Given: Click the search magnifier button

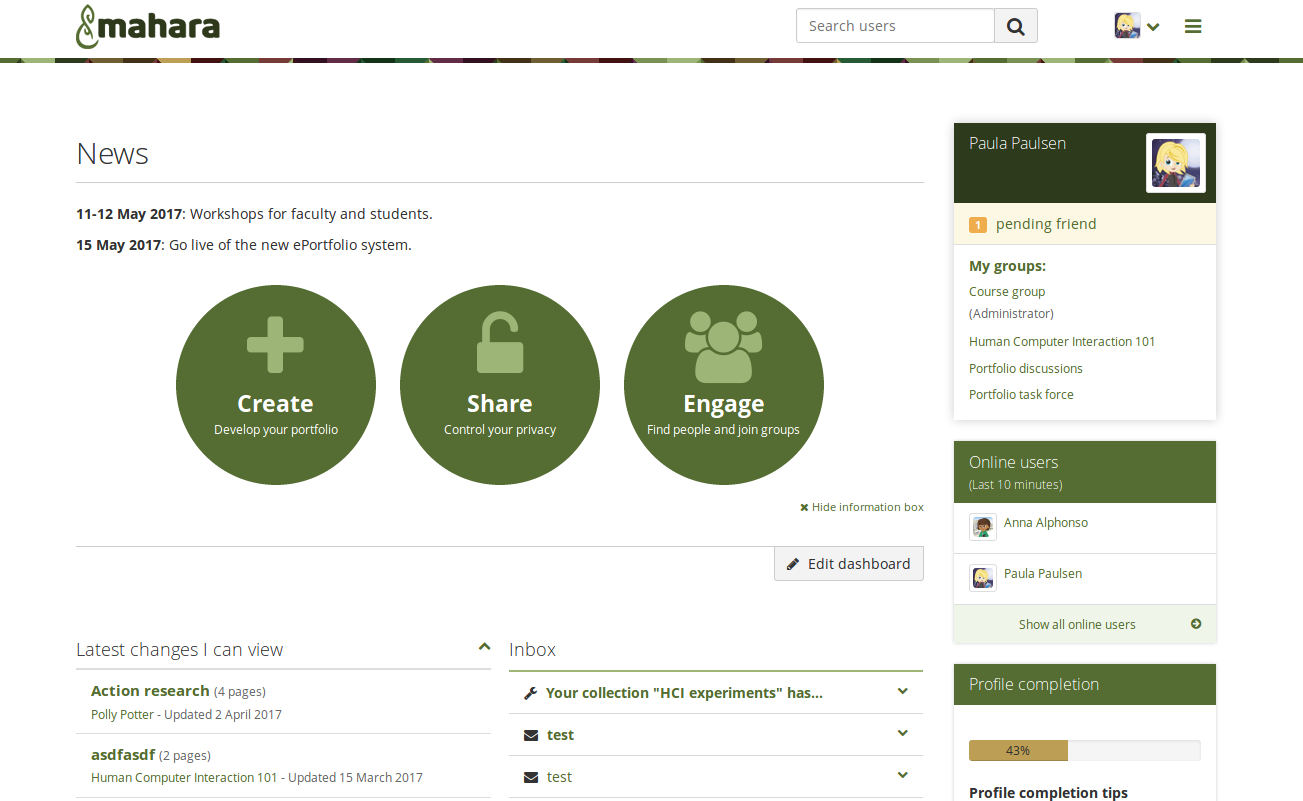Looking at the screenshot, I should (1016, 26).
